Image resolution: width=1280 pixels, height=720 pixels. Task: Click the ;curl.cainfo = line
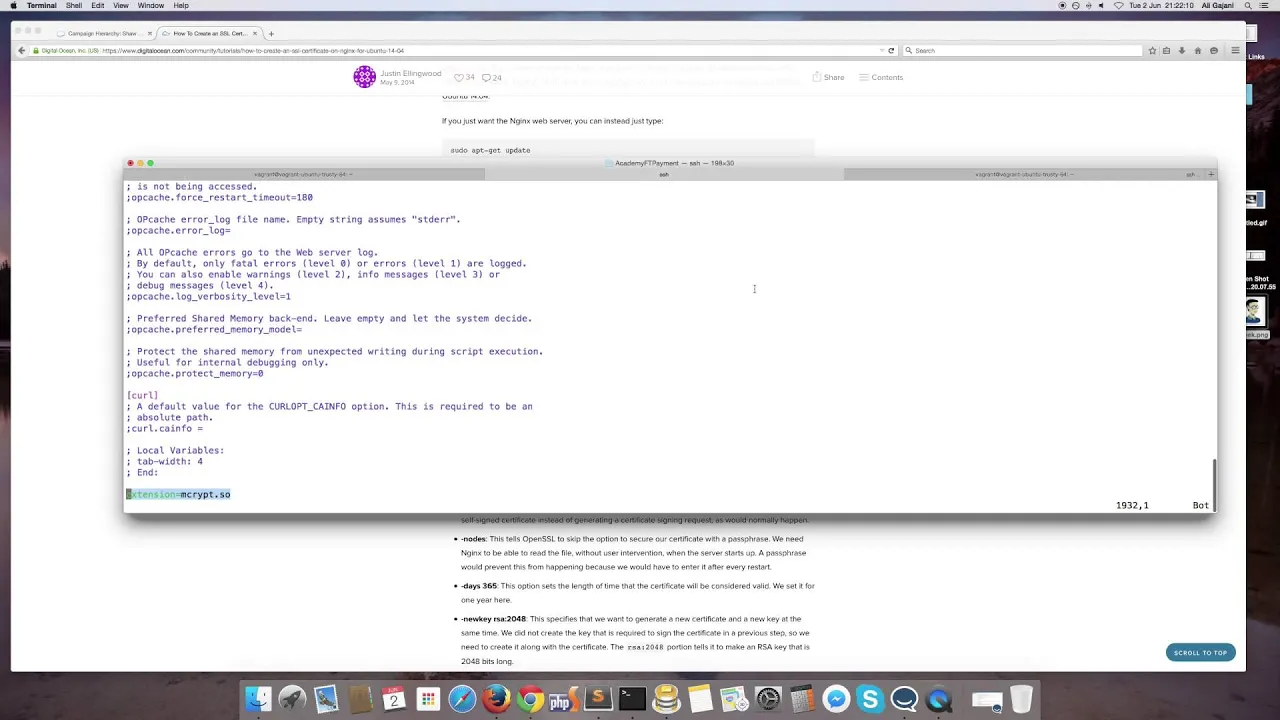pyautogui.click(x=164, y=428)
